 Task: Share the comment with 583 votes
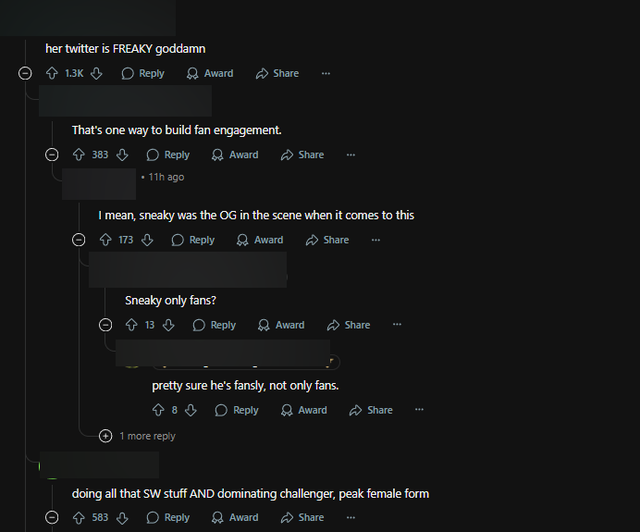[x=302, y=518]
